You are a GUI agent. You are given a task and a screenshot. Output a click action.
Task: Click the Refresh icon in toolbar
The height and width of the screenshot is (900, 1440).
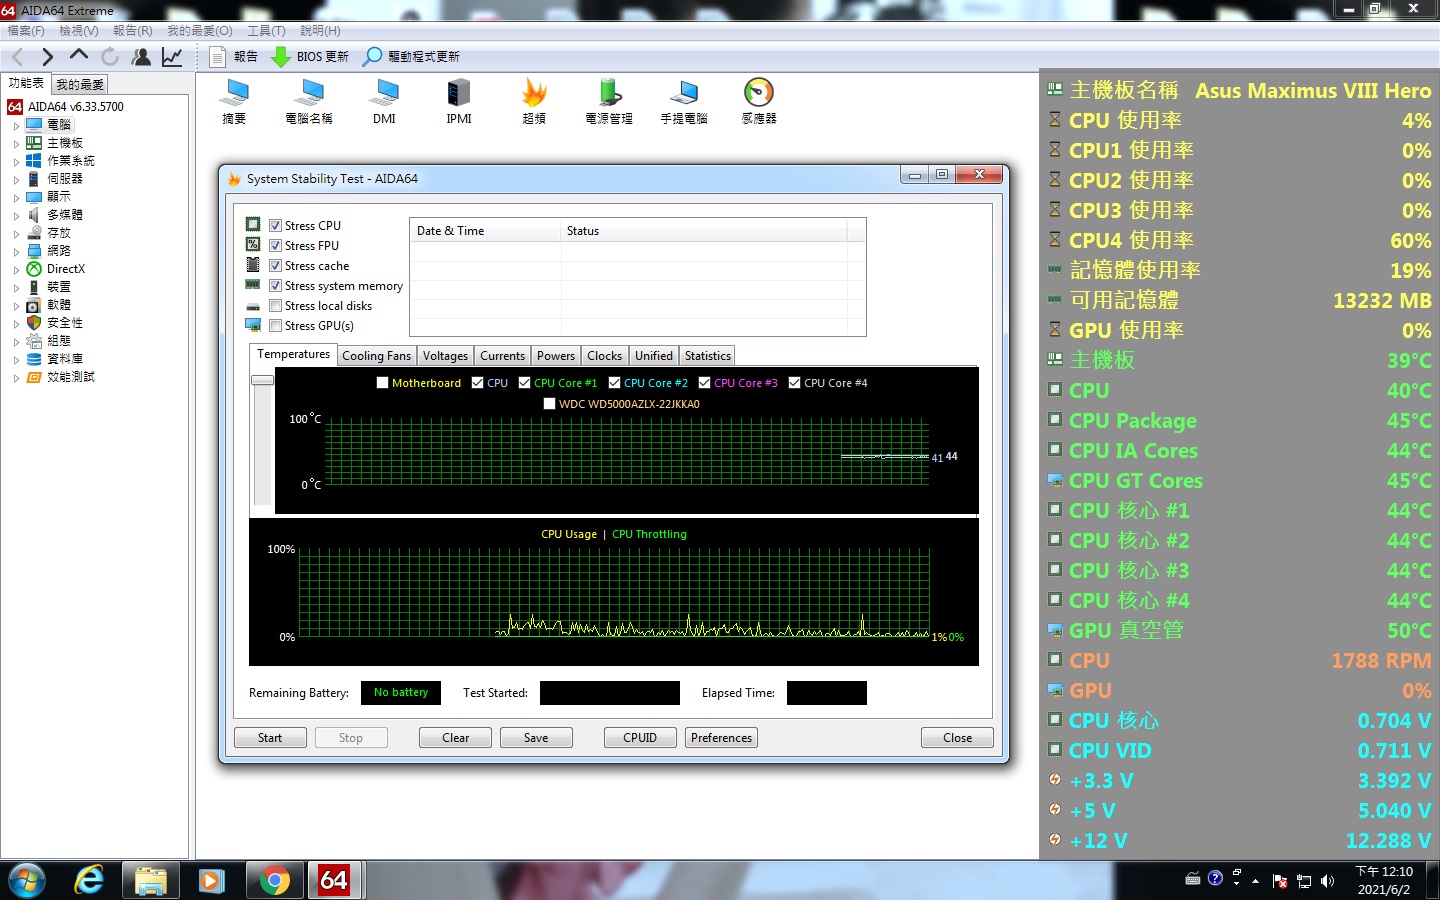110,57
